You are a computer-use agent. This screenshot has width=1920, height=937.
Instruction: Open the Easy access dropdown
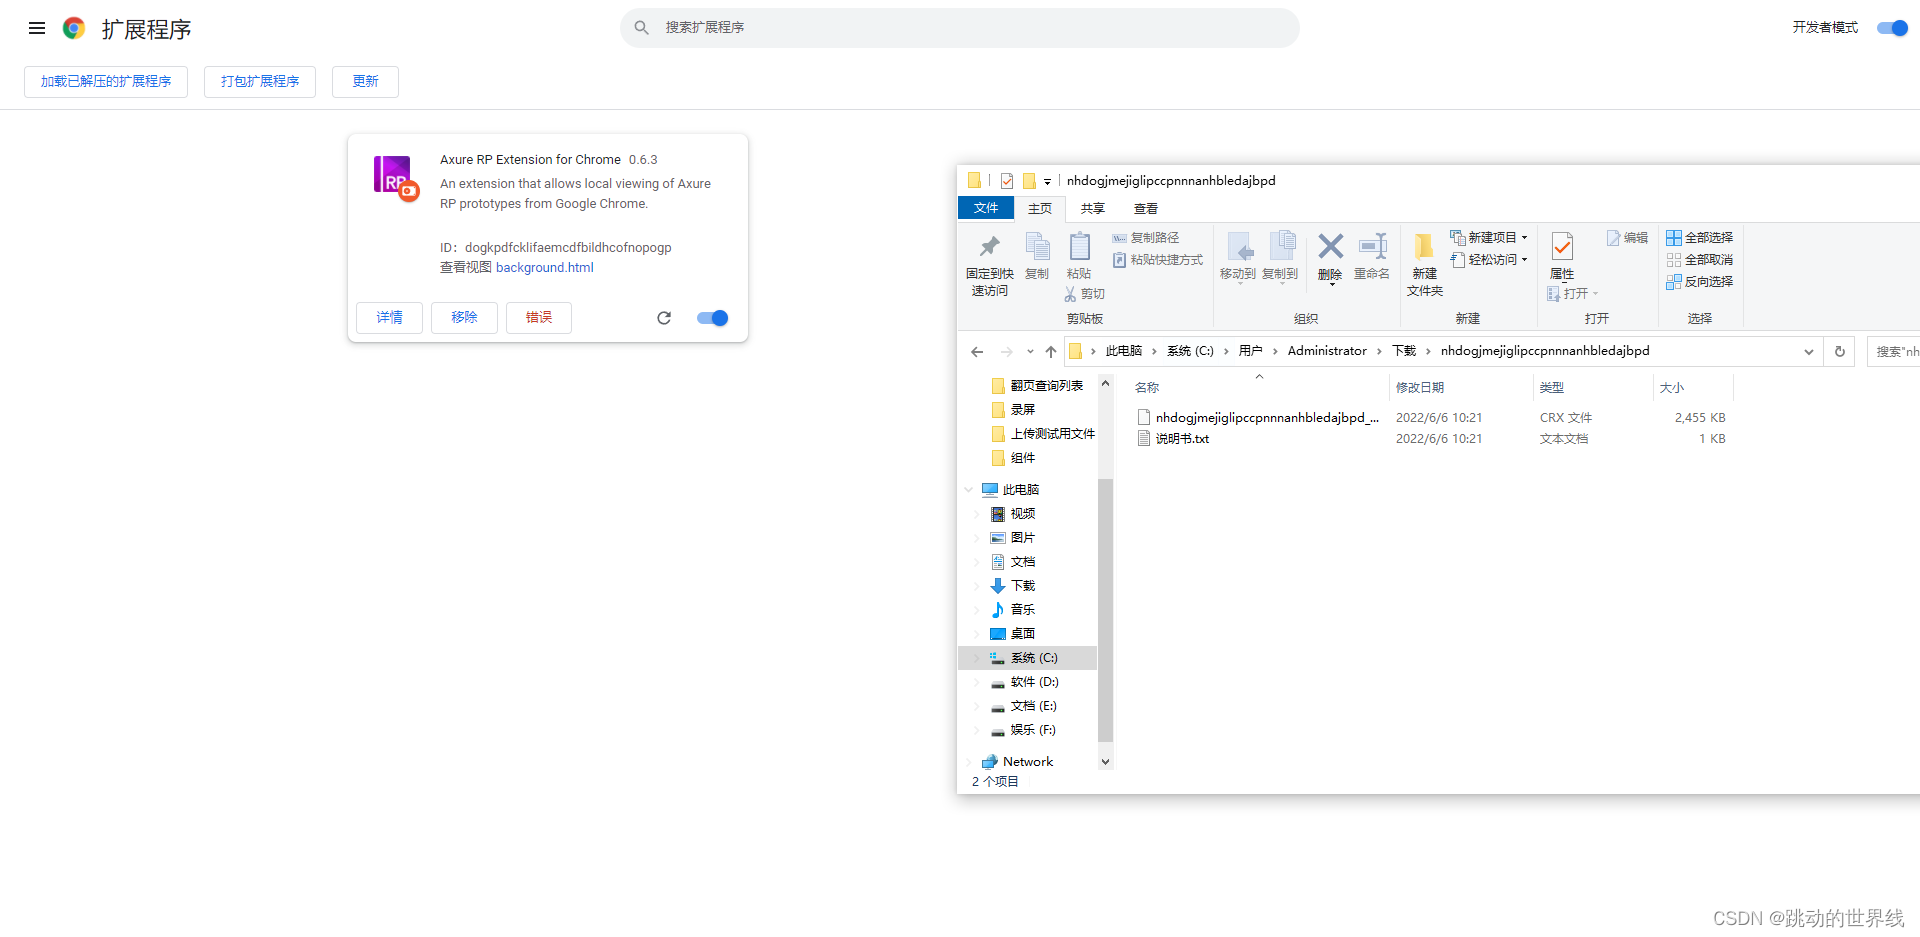pos(1489,260)
